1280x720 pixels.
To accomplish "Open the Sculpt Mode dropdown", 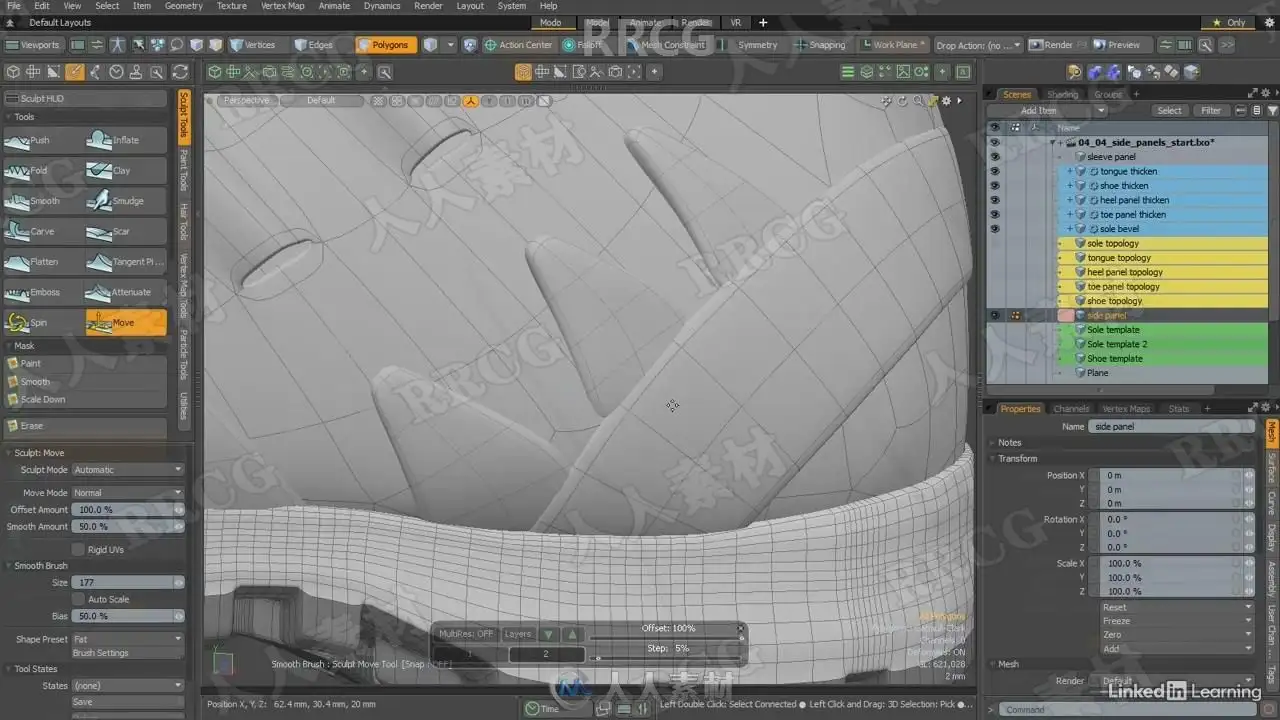I will [x=128, y=470].
